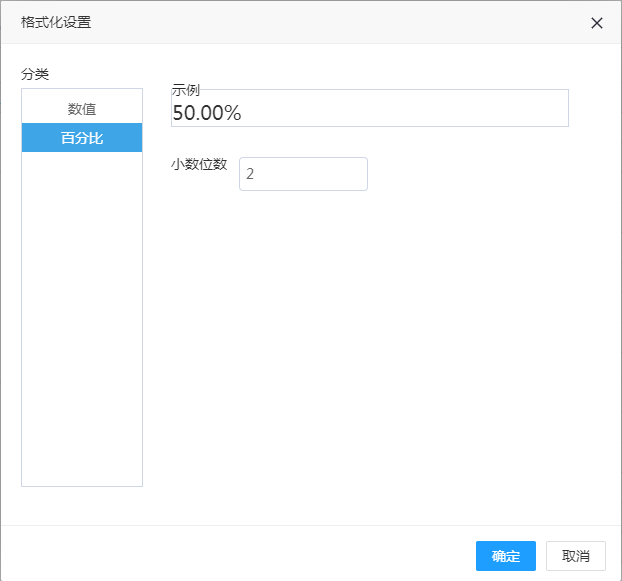This screenshot has height=581, width=622.
Task: Click the 小数位数 input field
Action: (x=303, y=174)
